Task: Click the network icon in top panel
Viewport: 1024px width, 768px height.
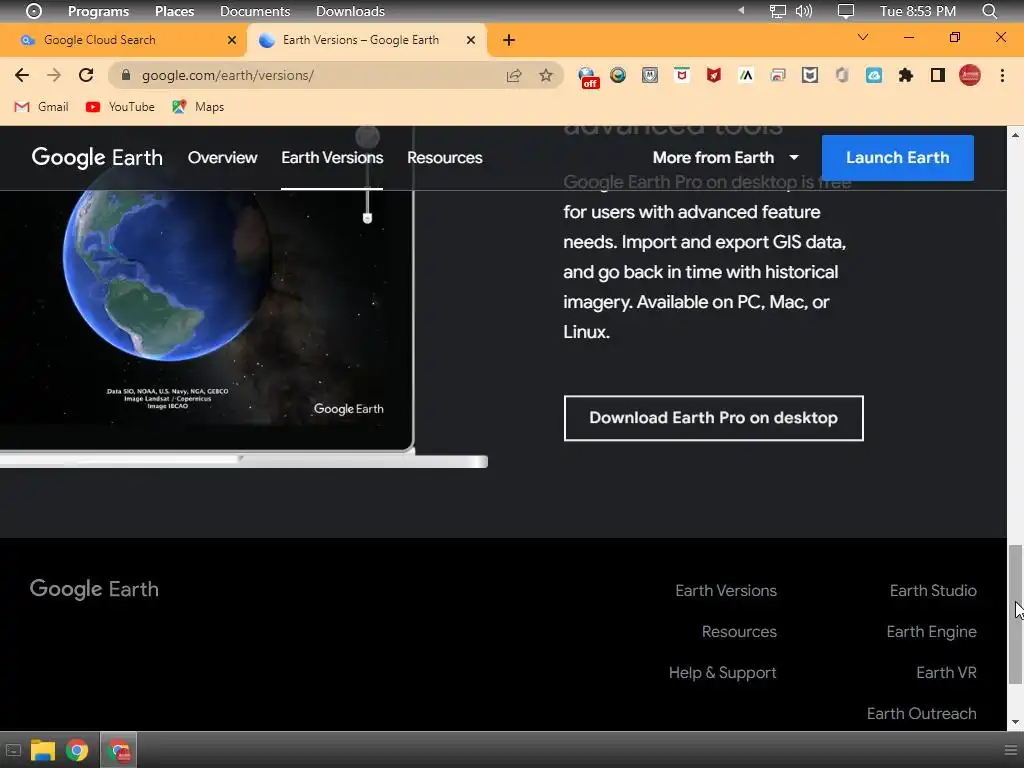Action: (777, 11)
